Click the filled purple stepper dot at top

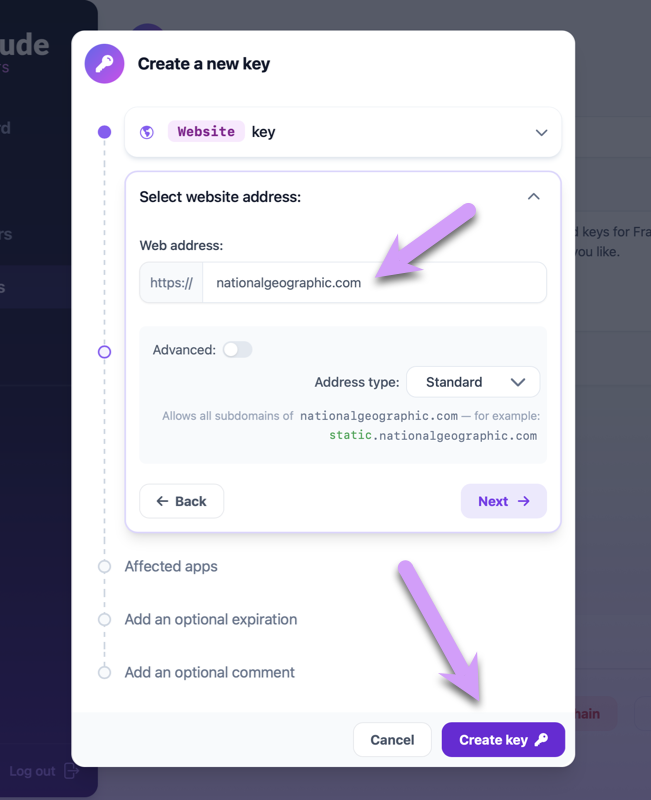pos(104,131)
